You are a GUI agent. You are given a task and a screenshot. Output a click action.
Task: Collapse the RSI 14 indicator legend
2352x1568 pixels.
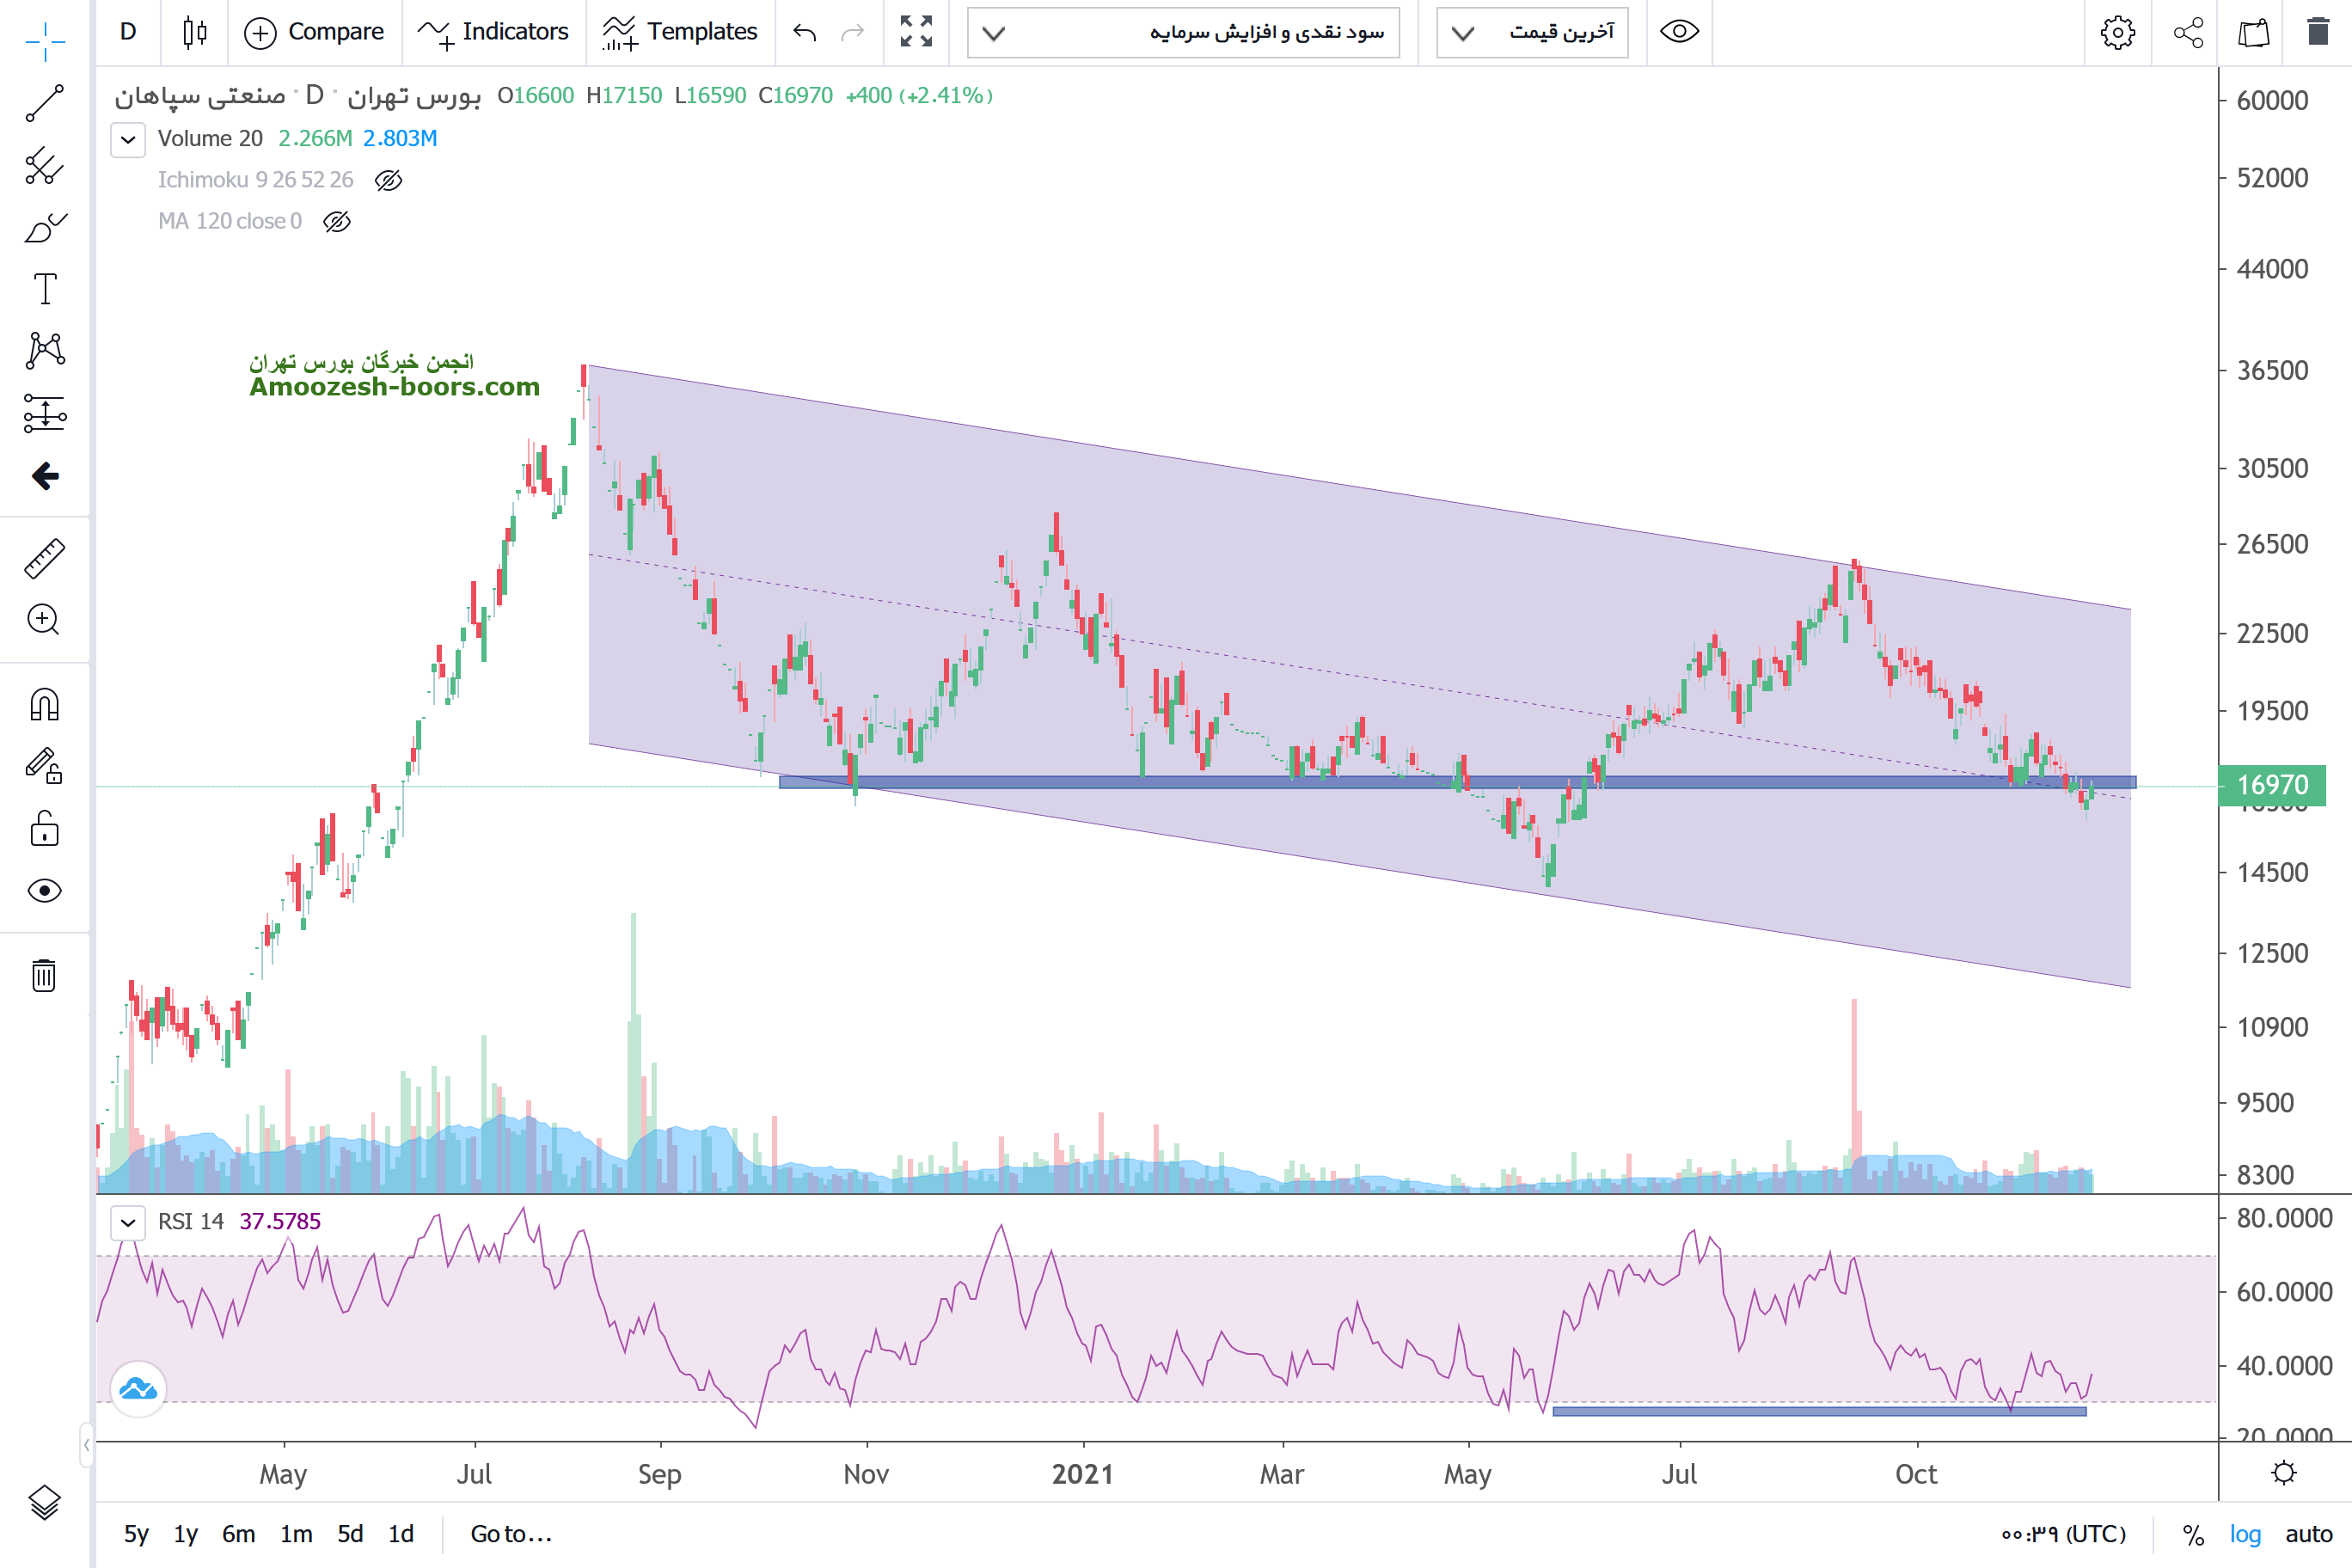coord(128,1222)
